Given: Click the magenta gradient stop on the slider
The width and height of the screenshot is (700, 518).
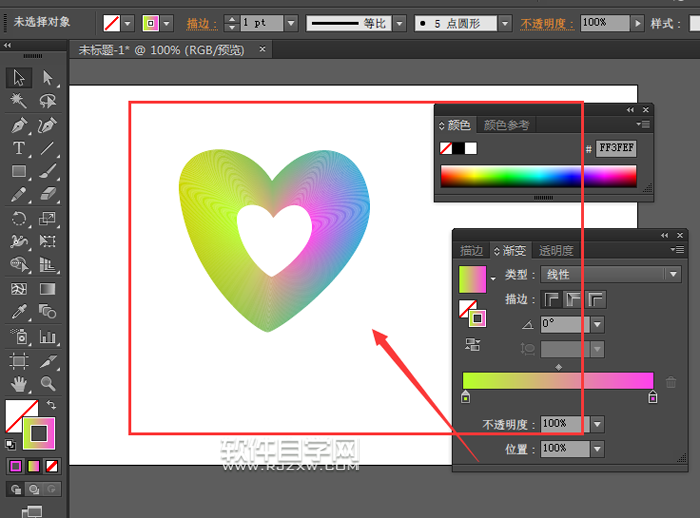Looking at the screenshot, I should (x=652, y=397).
